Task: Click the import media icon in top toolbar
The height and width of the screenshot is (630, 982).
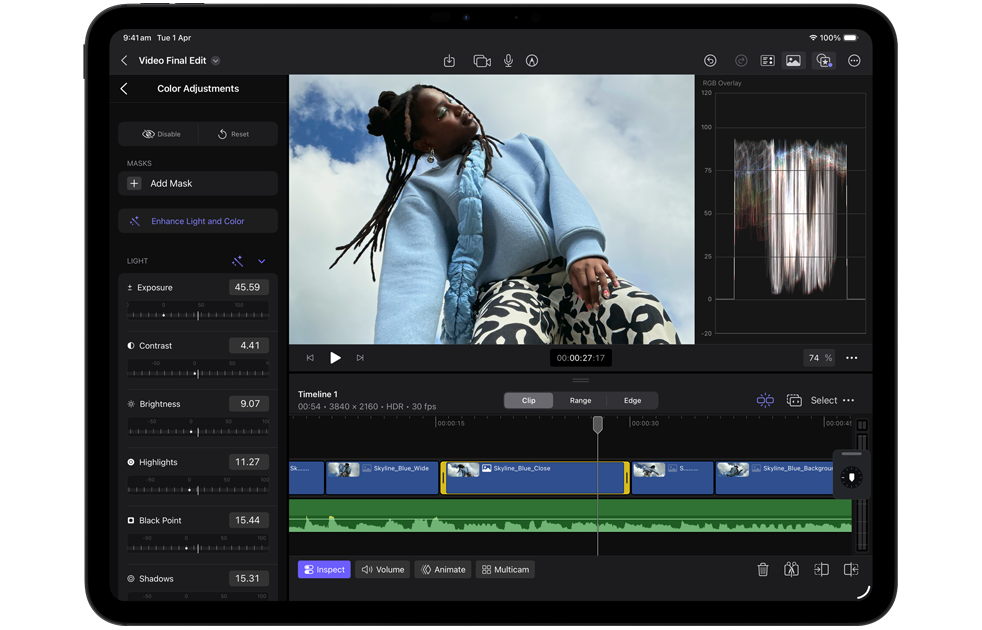Action: coord(449,61)
